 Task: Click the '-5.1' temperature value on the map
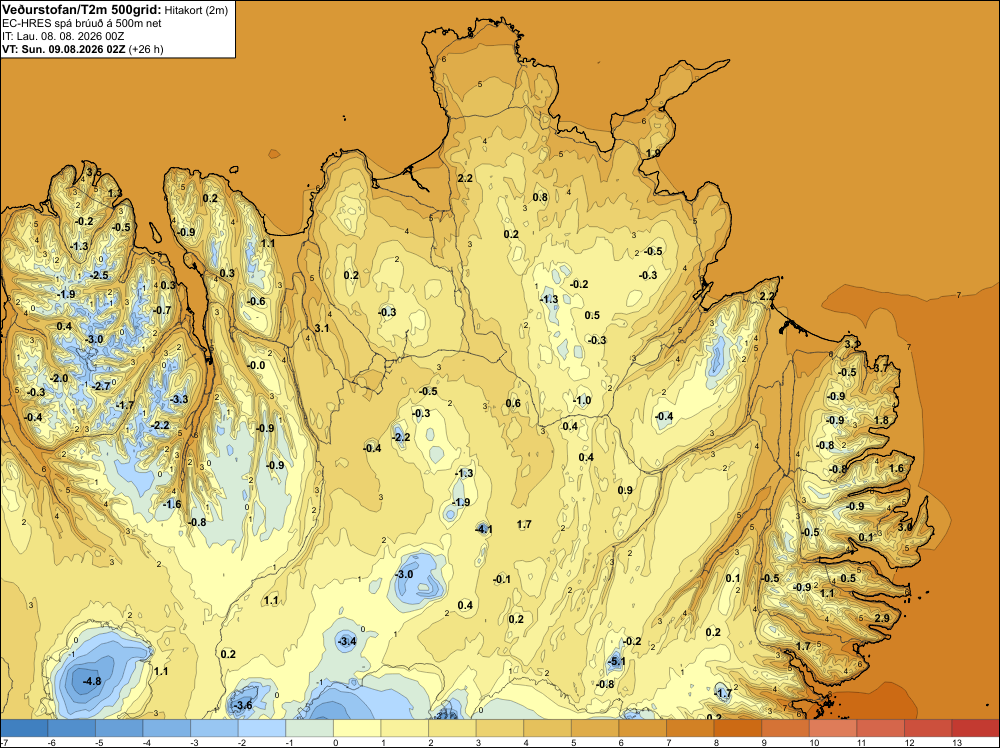pyautogui.click(x=616, y=662)
